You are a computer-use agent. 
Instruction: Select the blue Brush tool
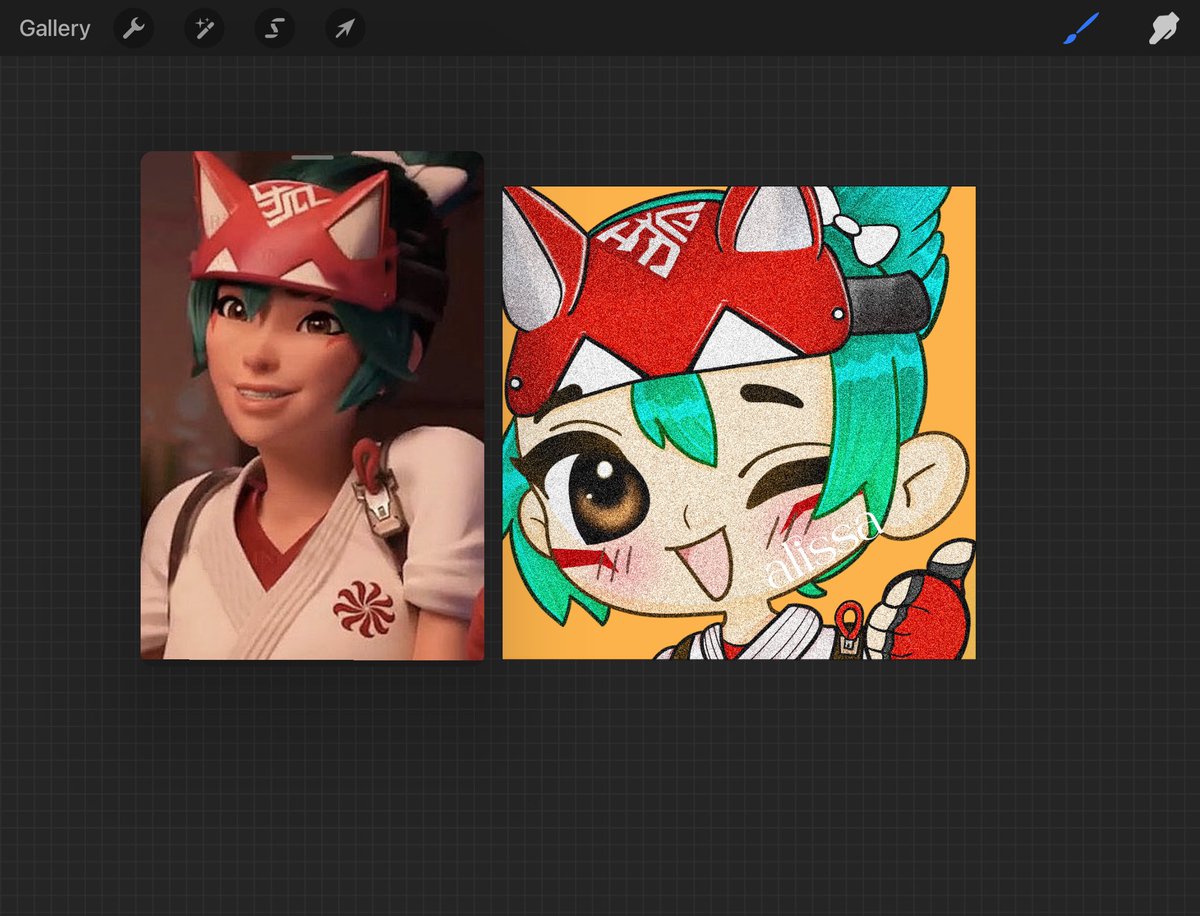click(x=1081, y=29)
